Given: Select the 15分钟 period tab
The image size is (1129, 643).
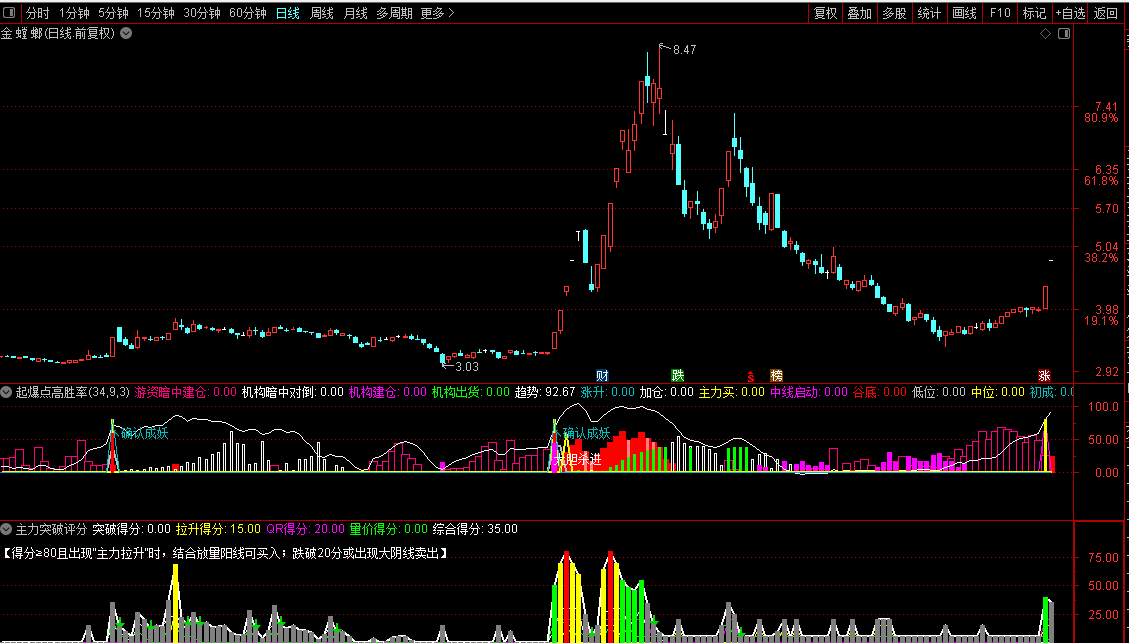Looking at the screenshot, I should click(x=156, y=13).
